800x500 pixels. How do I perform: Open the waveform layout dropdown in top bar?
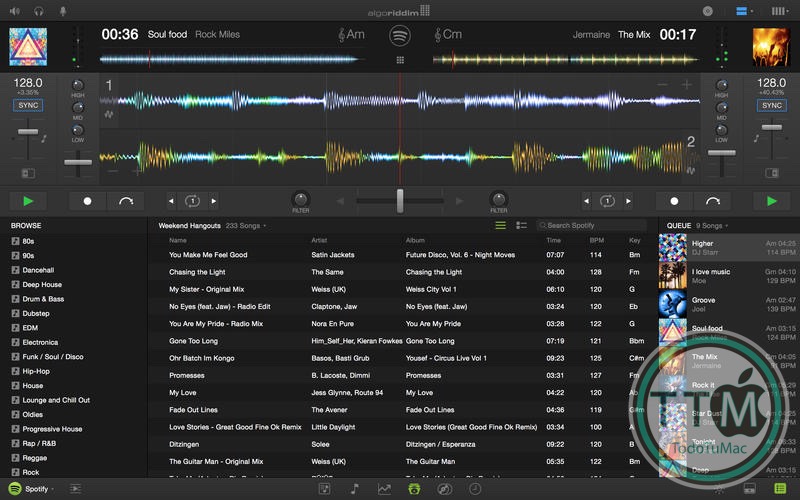point(780,11)
